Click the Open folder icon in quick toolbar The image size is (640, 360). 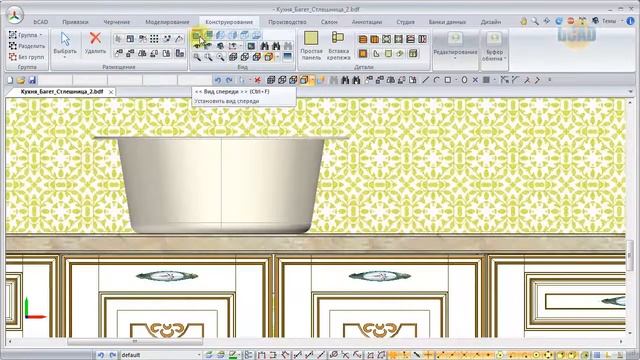21,80
